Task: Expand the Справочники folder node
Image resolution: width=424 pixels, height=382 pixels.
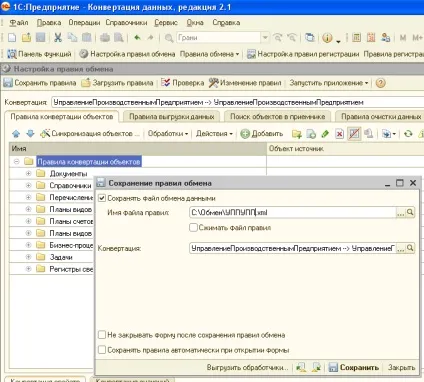Action: (x=28, y=185)
